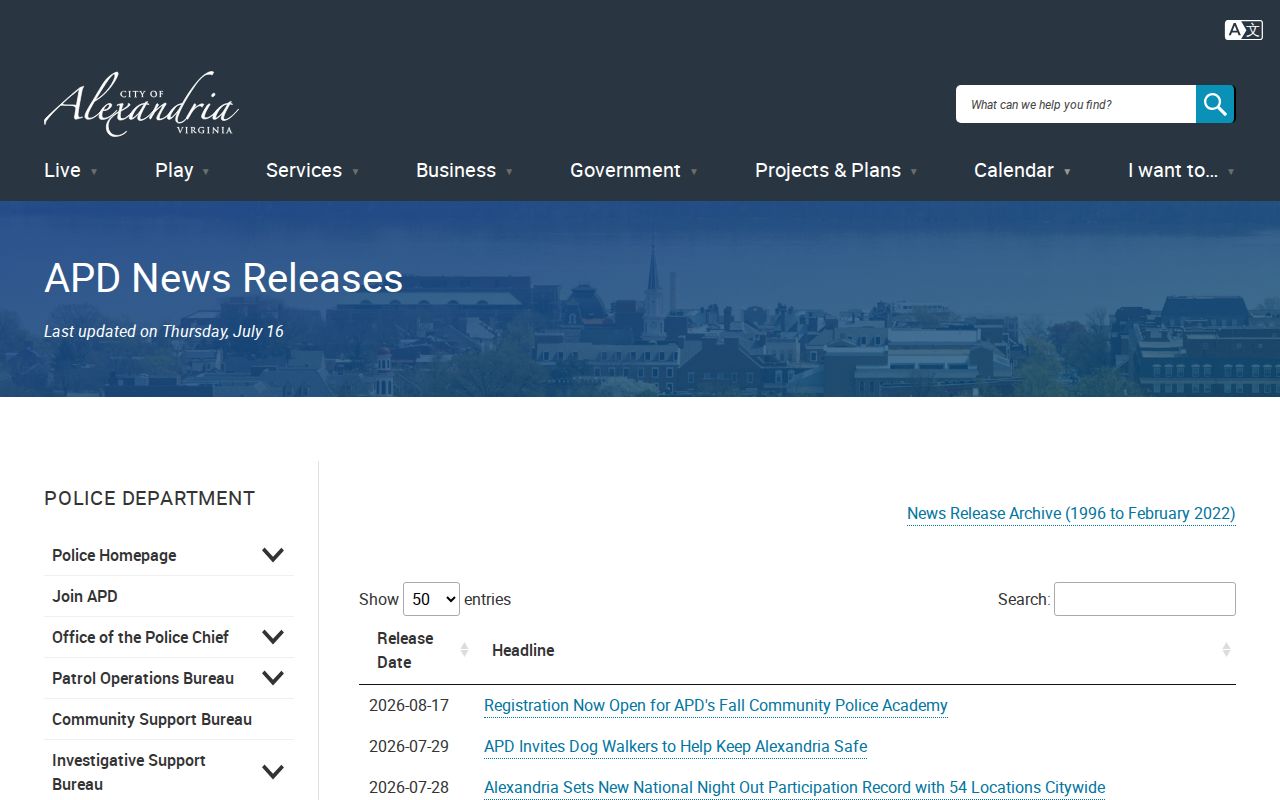
Task: Open Patrol Operations Bureau sidebar link
Action: point(143,678)
